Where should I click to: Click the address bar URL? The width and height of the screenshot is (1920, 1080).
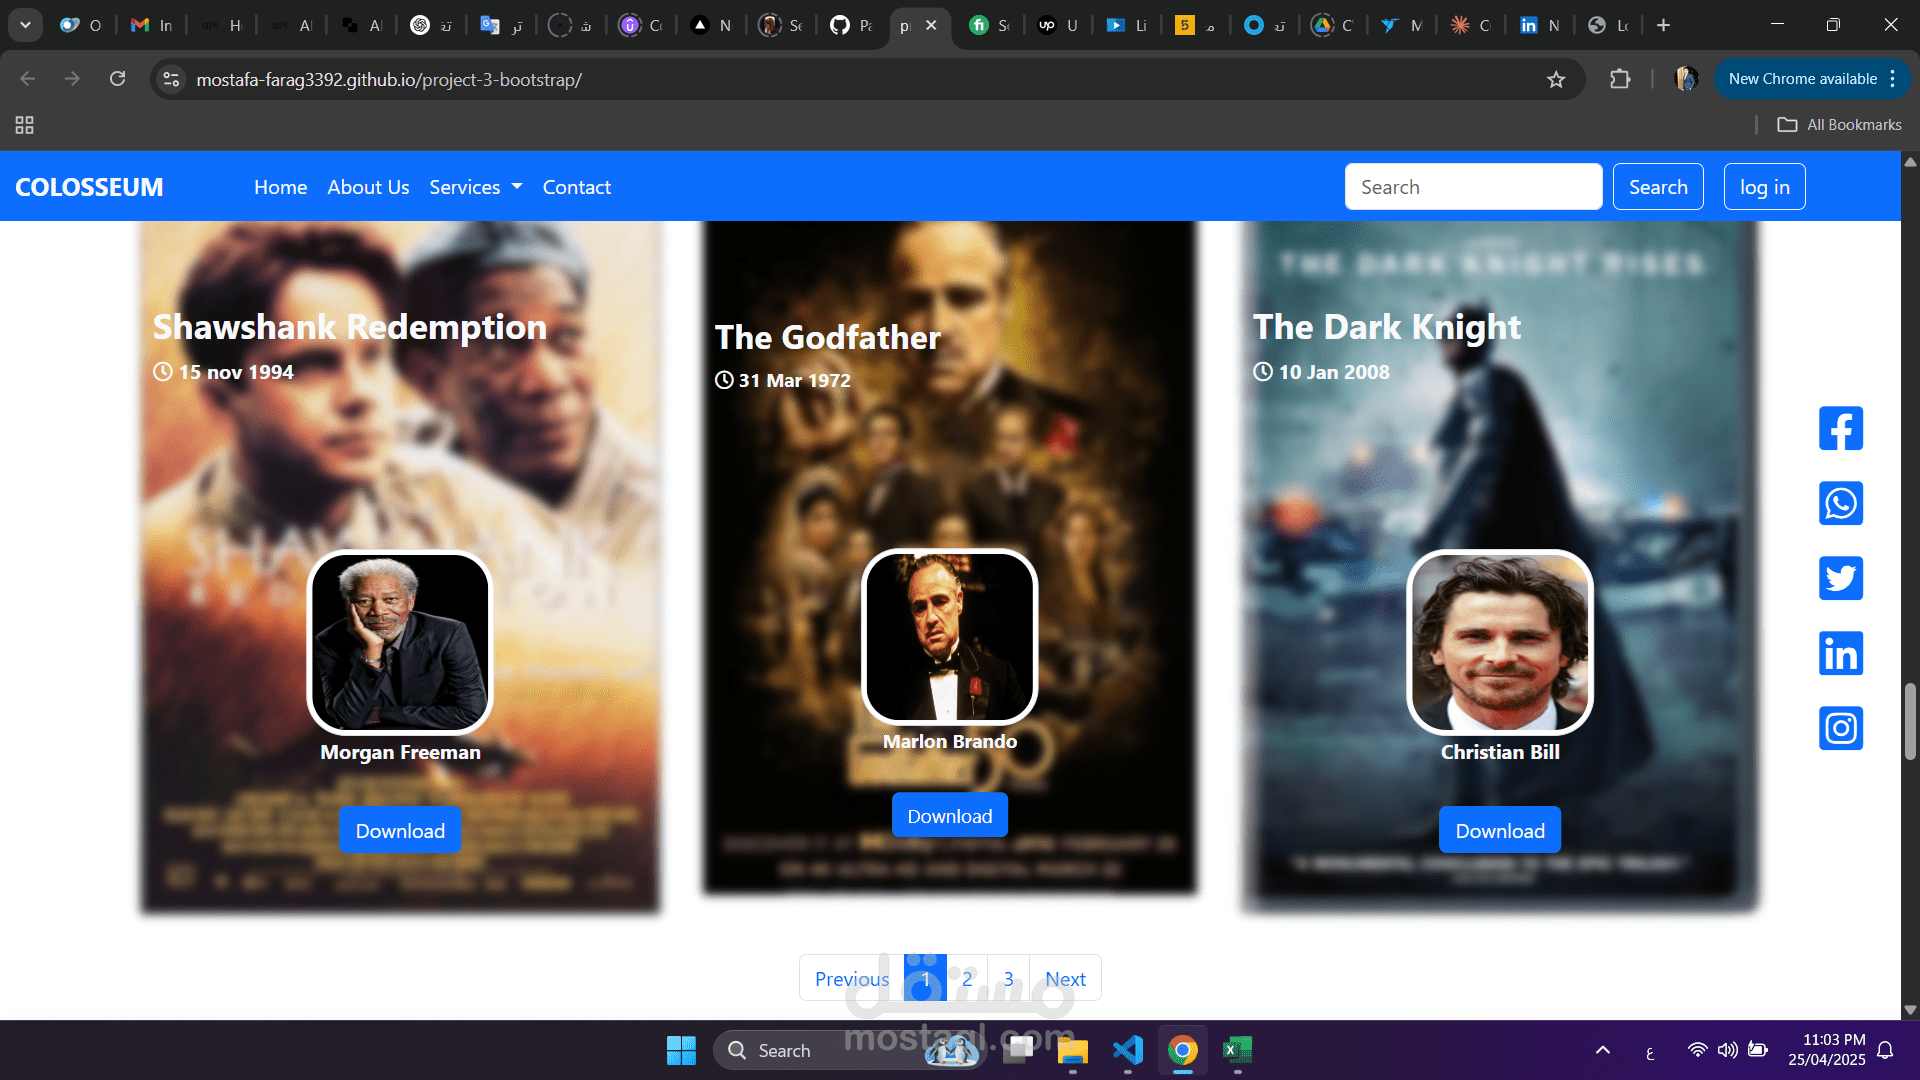click(x=389, y=79)
